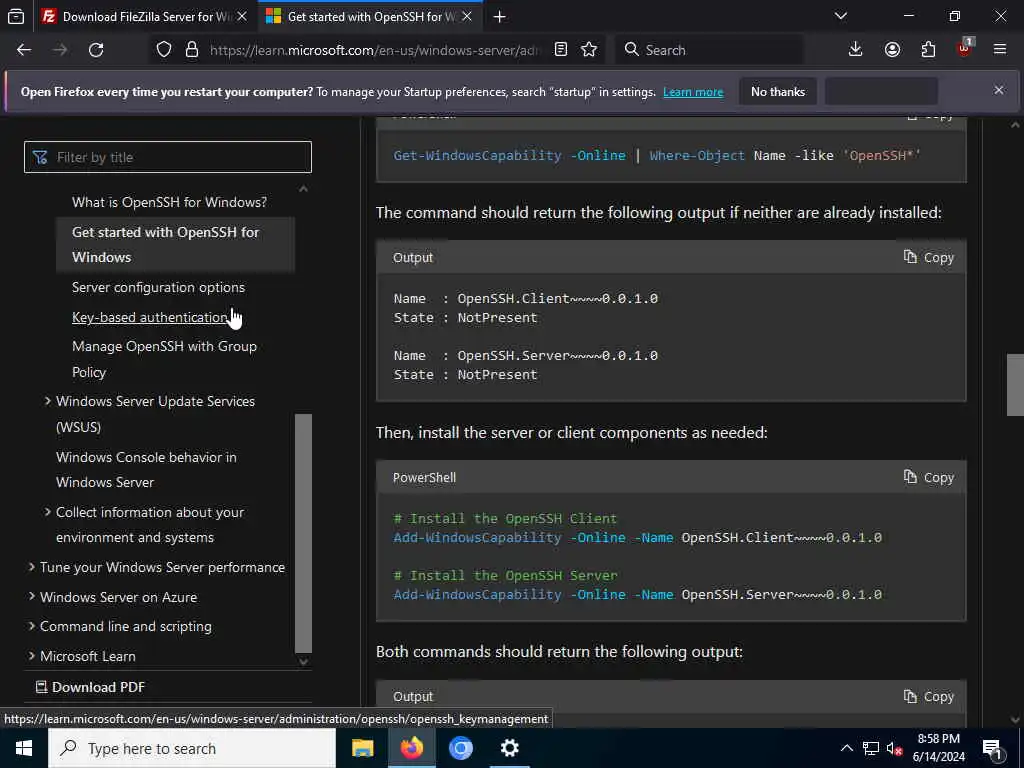
Task: Click the Filter by title field
Action: pyautogui.click(x=168, y=157)
